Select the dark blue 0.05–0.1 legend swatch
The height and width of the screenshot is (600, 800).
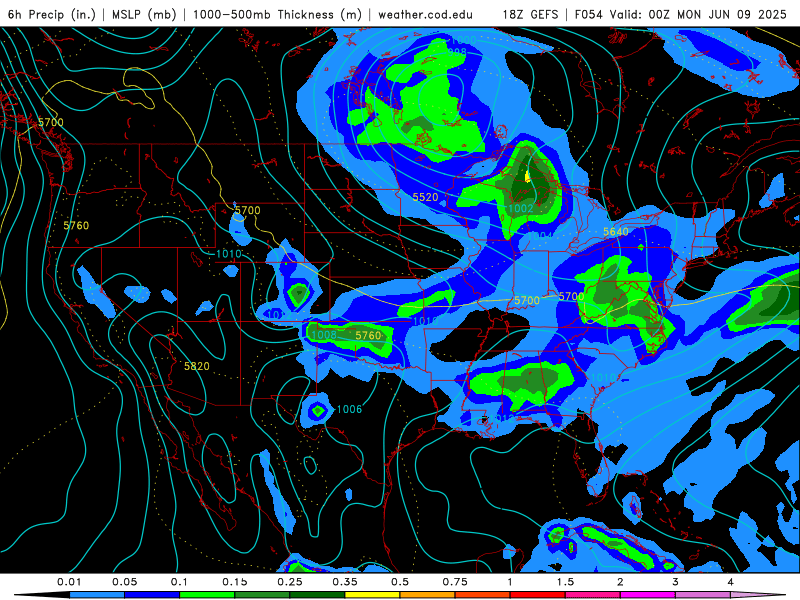pyautogui.click(x=152, y=595)
